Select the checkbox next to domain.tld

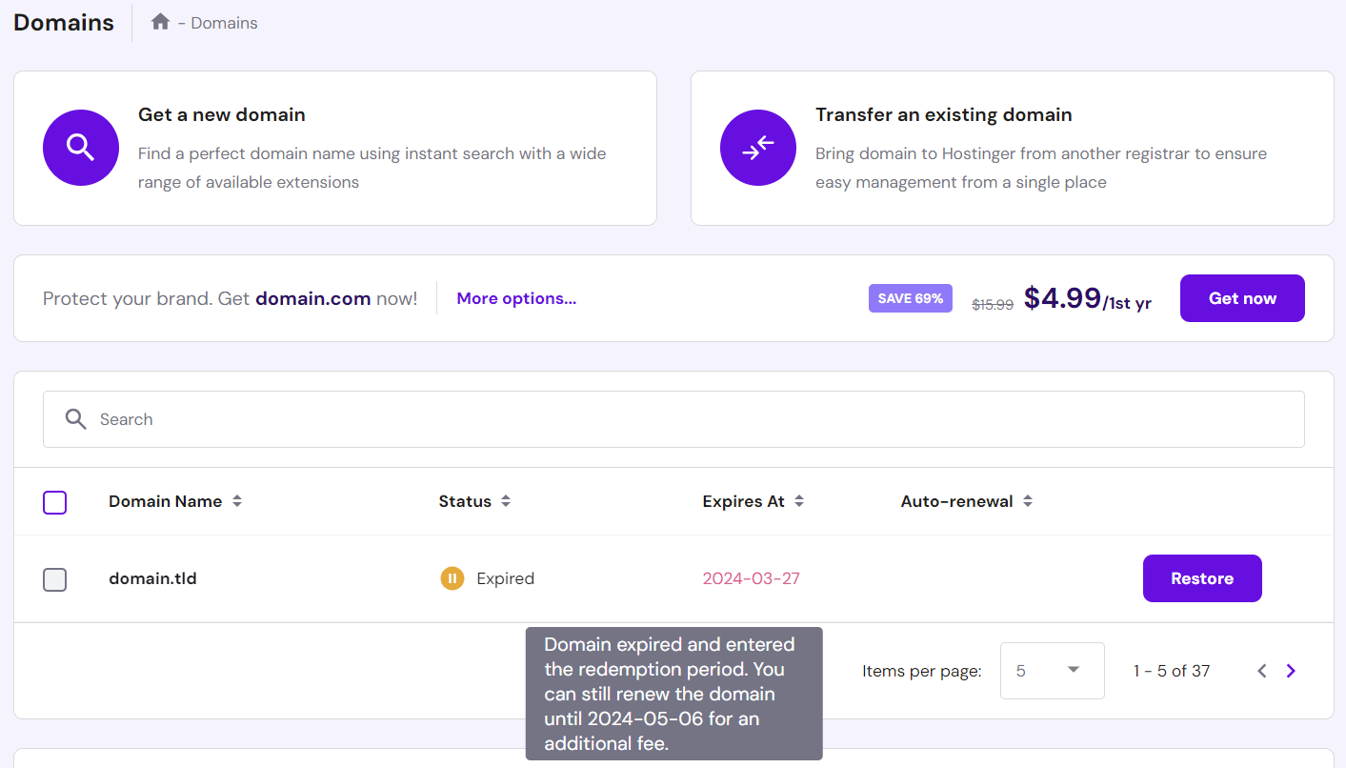point(55,578)
